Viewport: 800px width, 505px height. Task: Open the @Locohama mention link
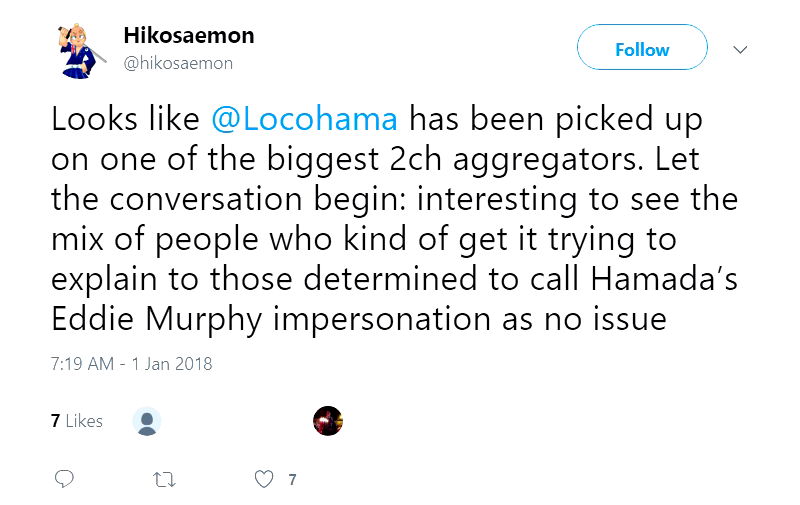[305, 119]
